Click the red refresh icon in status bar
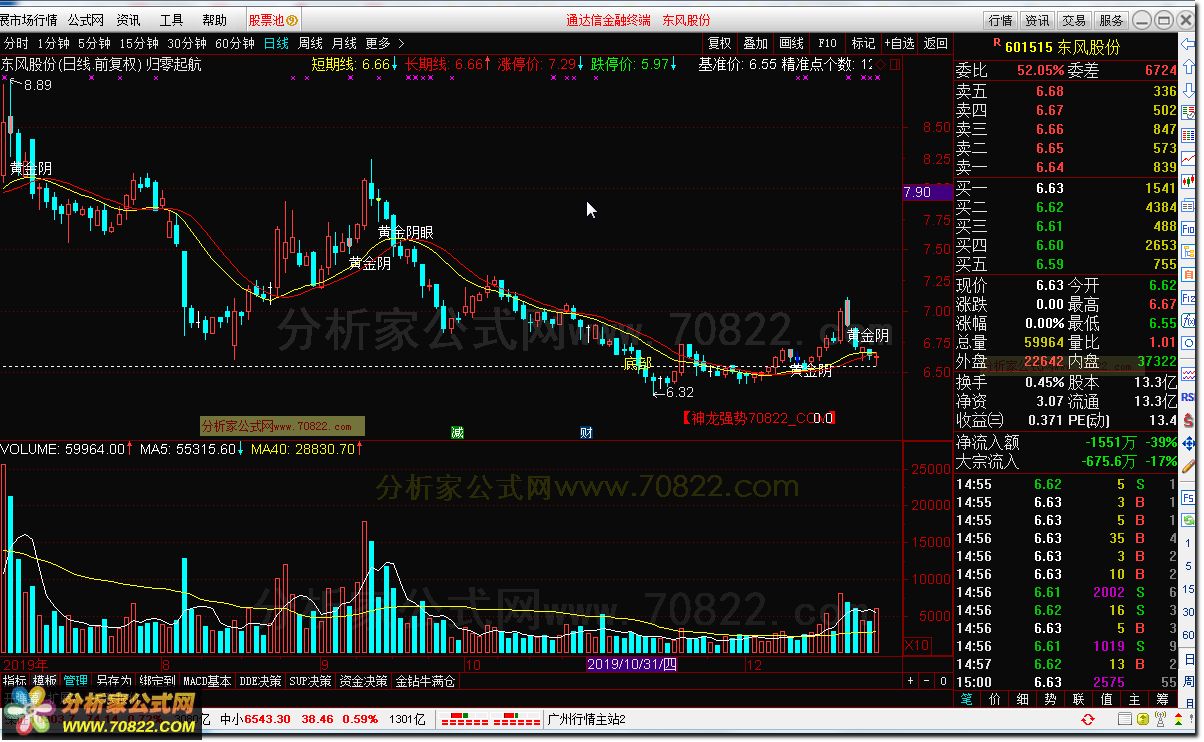 pos(1087,719)
